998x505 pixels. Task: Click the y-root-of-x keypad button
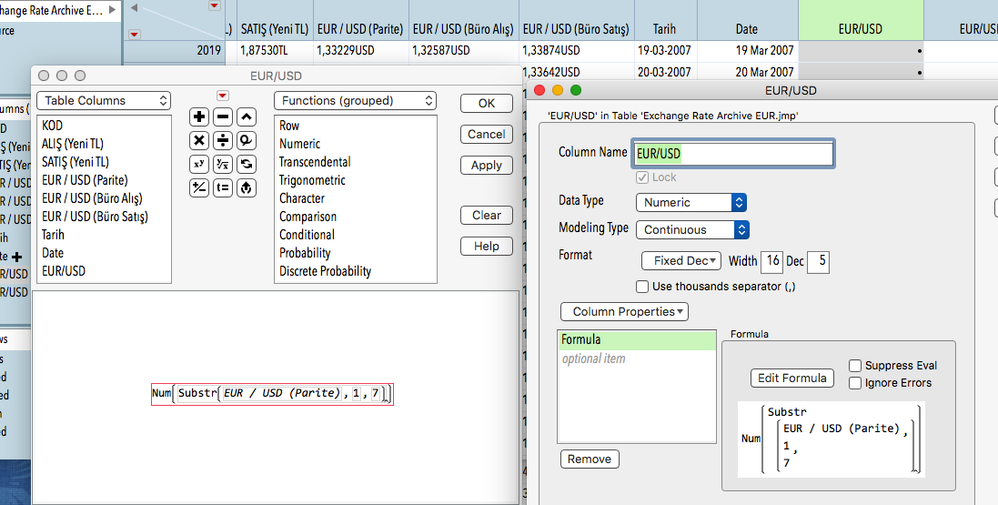(x=223, y=164)
